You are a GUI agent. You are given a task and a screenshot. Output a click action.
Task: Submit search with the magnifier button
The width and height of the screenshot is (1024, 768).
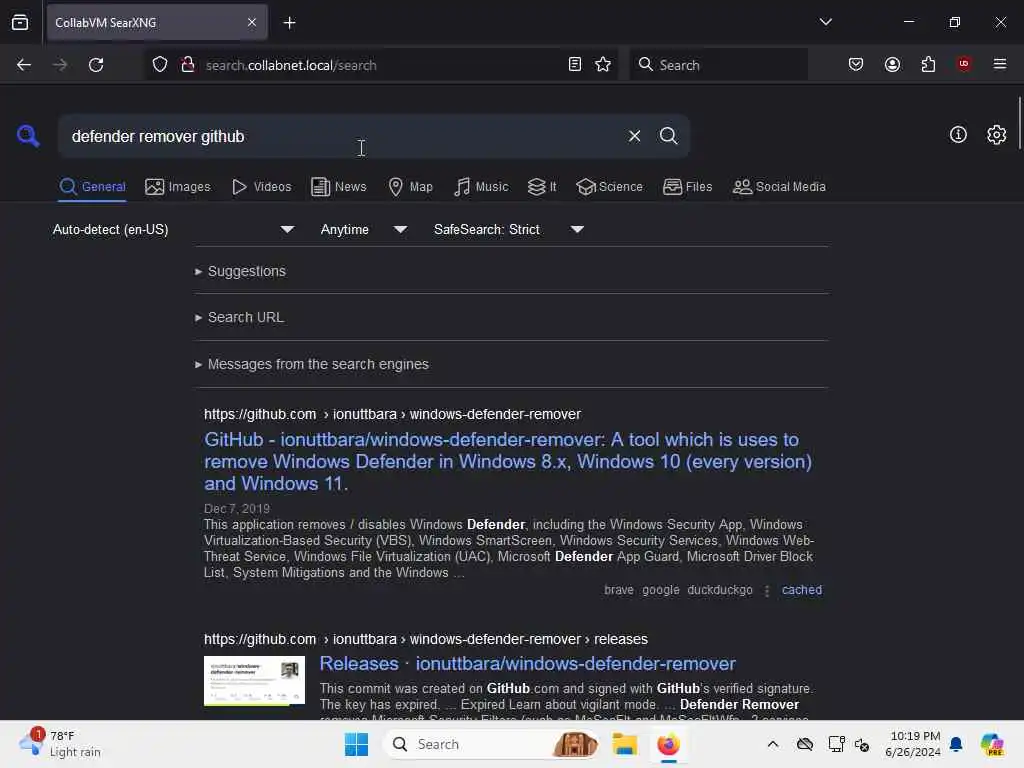668,136
